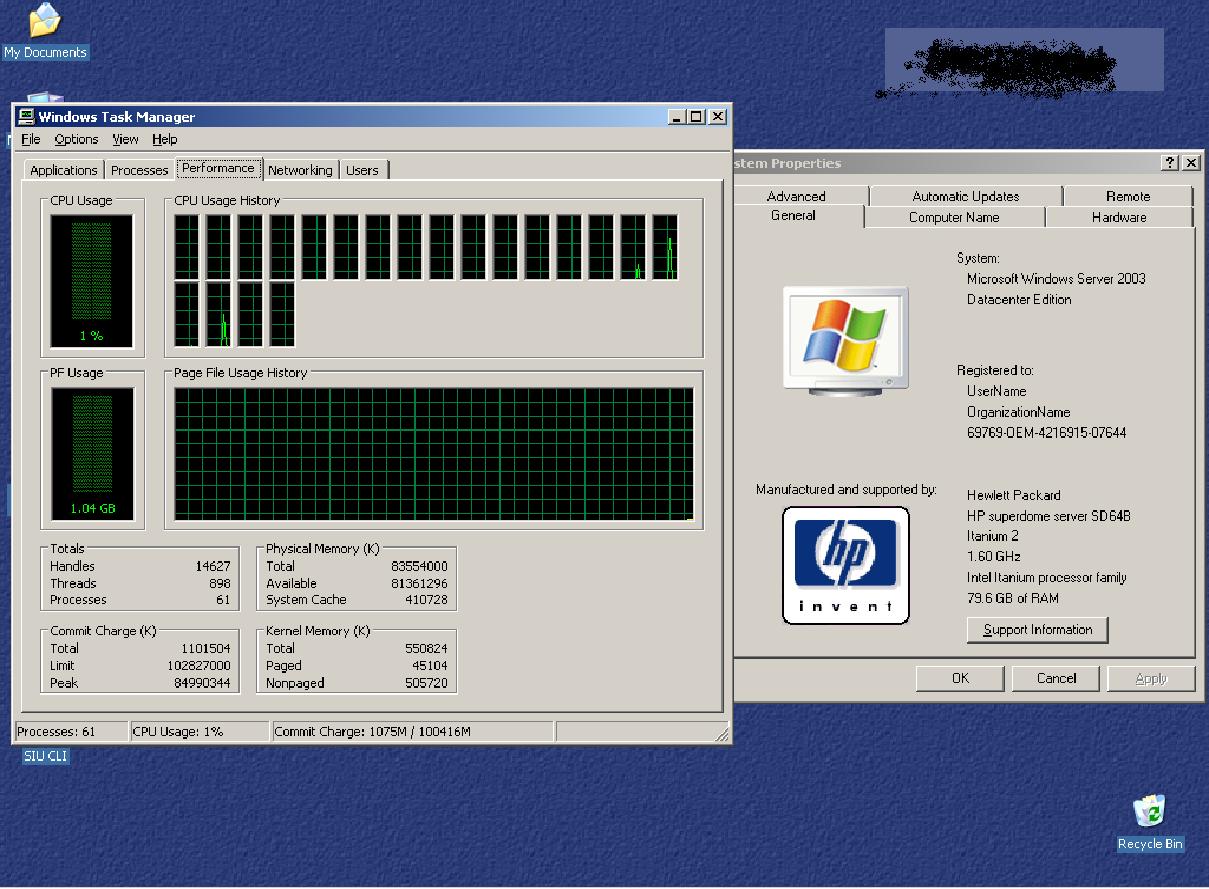Click the PF Usage gauge showing 1.04 GB
Image resolution: width=1209 pixels, height=889 pixels.
click(x=92, y=454)
